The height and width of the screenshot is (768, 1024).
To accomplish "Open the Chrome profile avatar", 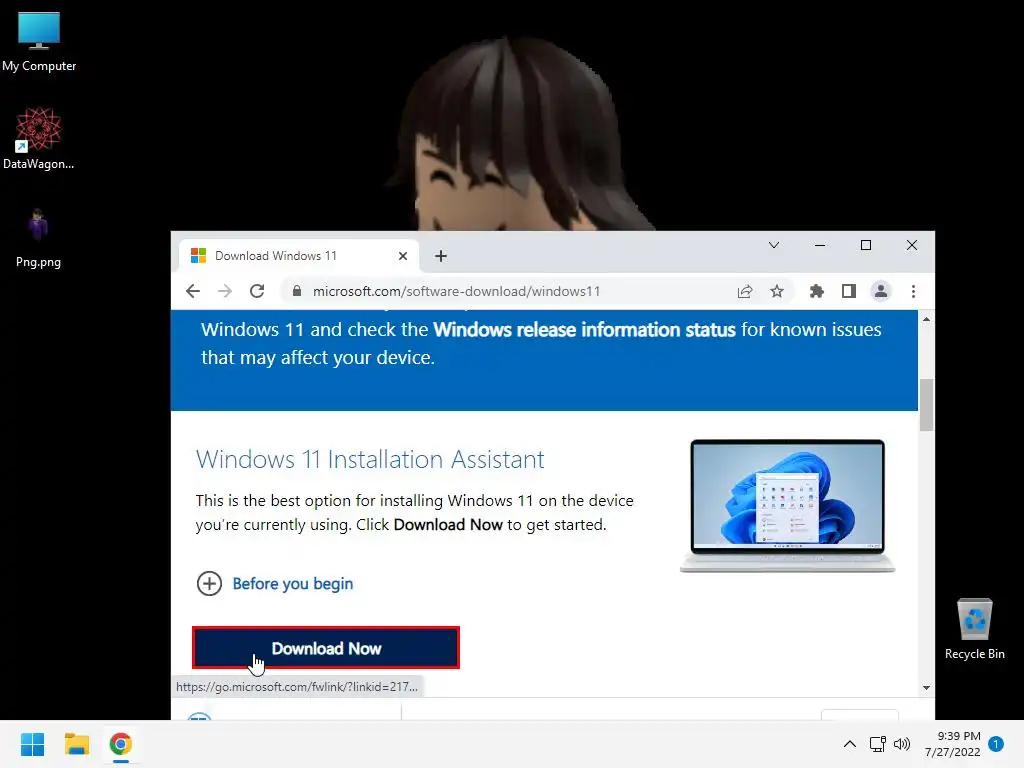I will pyautogui.click(x=881, y=291).
